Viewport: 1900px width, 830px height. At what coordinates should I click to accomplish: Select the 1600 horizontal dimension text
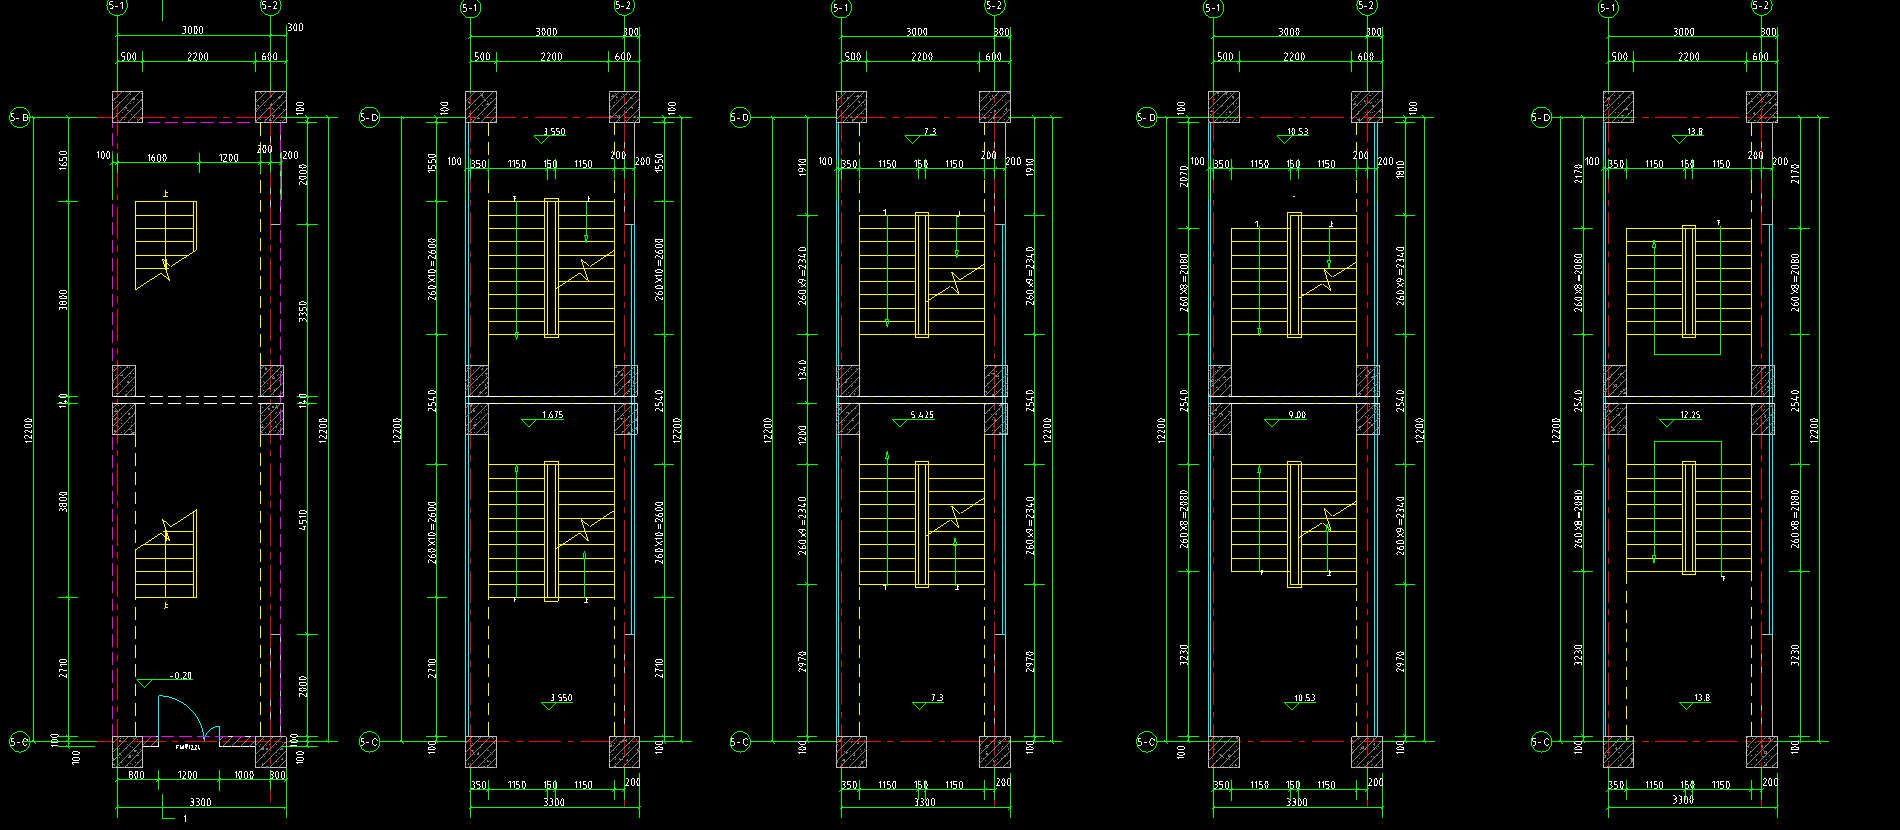coord(157,158)
